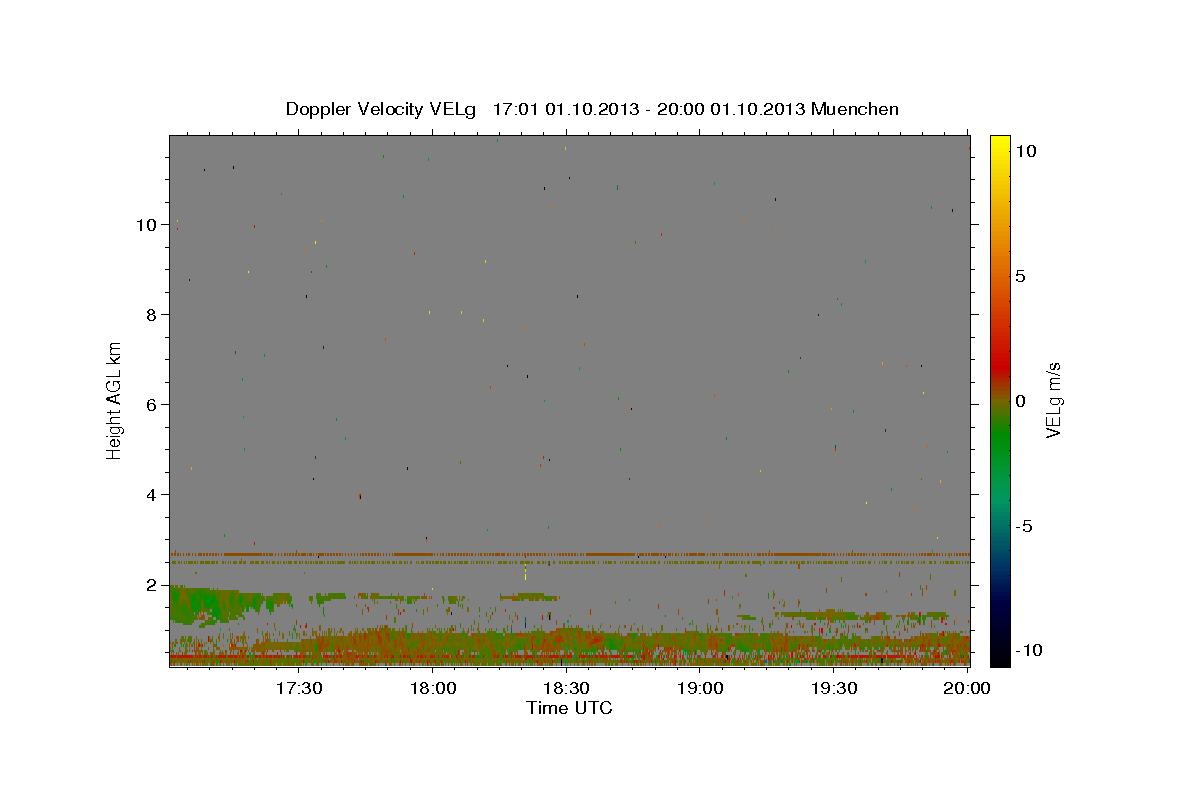Click the 'Height AGL km' axis label

click(115, 399)
